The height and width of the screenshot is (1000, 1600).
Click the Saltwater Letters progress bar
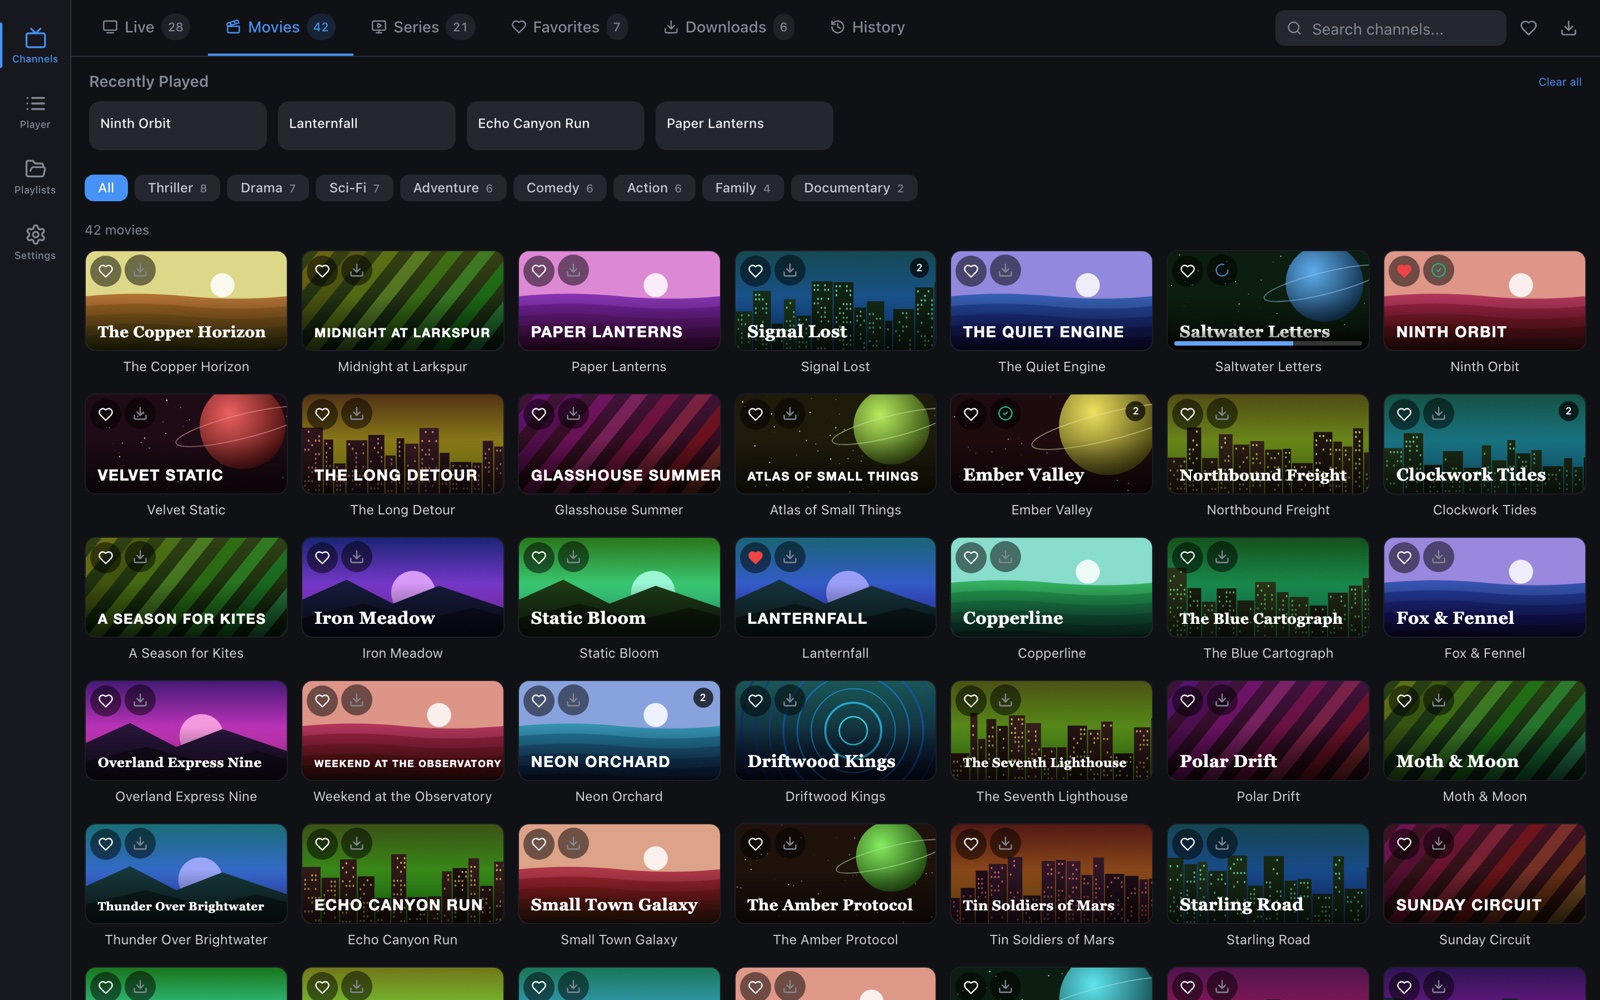pyautogui.click(x=1268, y=343)
